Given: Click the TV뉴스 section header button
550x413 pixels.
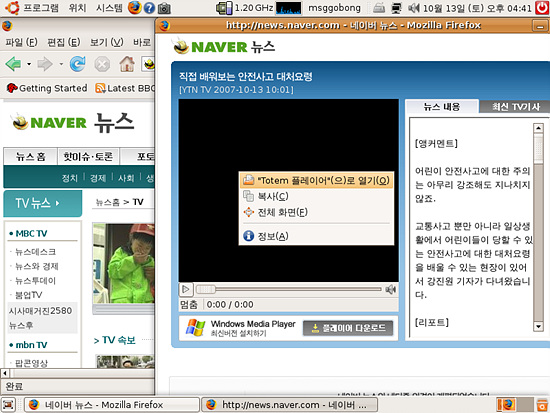Looking at the screenshot, I should 42,203.
